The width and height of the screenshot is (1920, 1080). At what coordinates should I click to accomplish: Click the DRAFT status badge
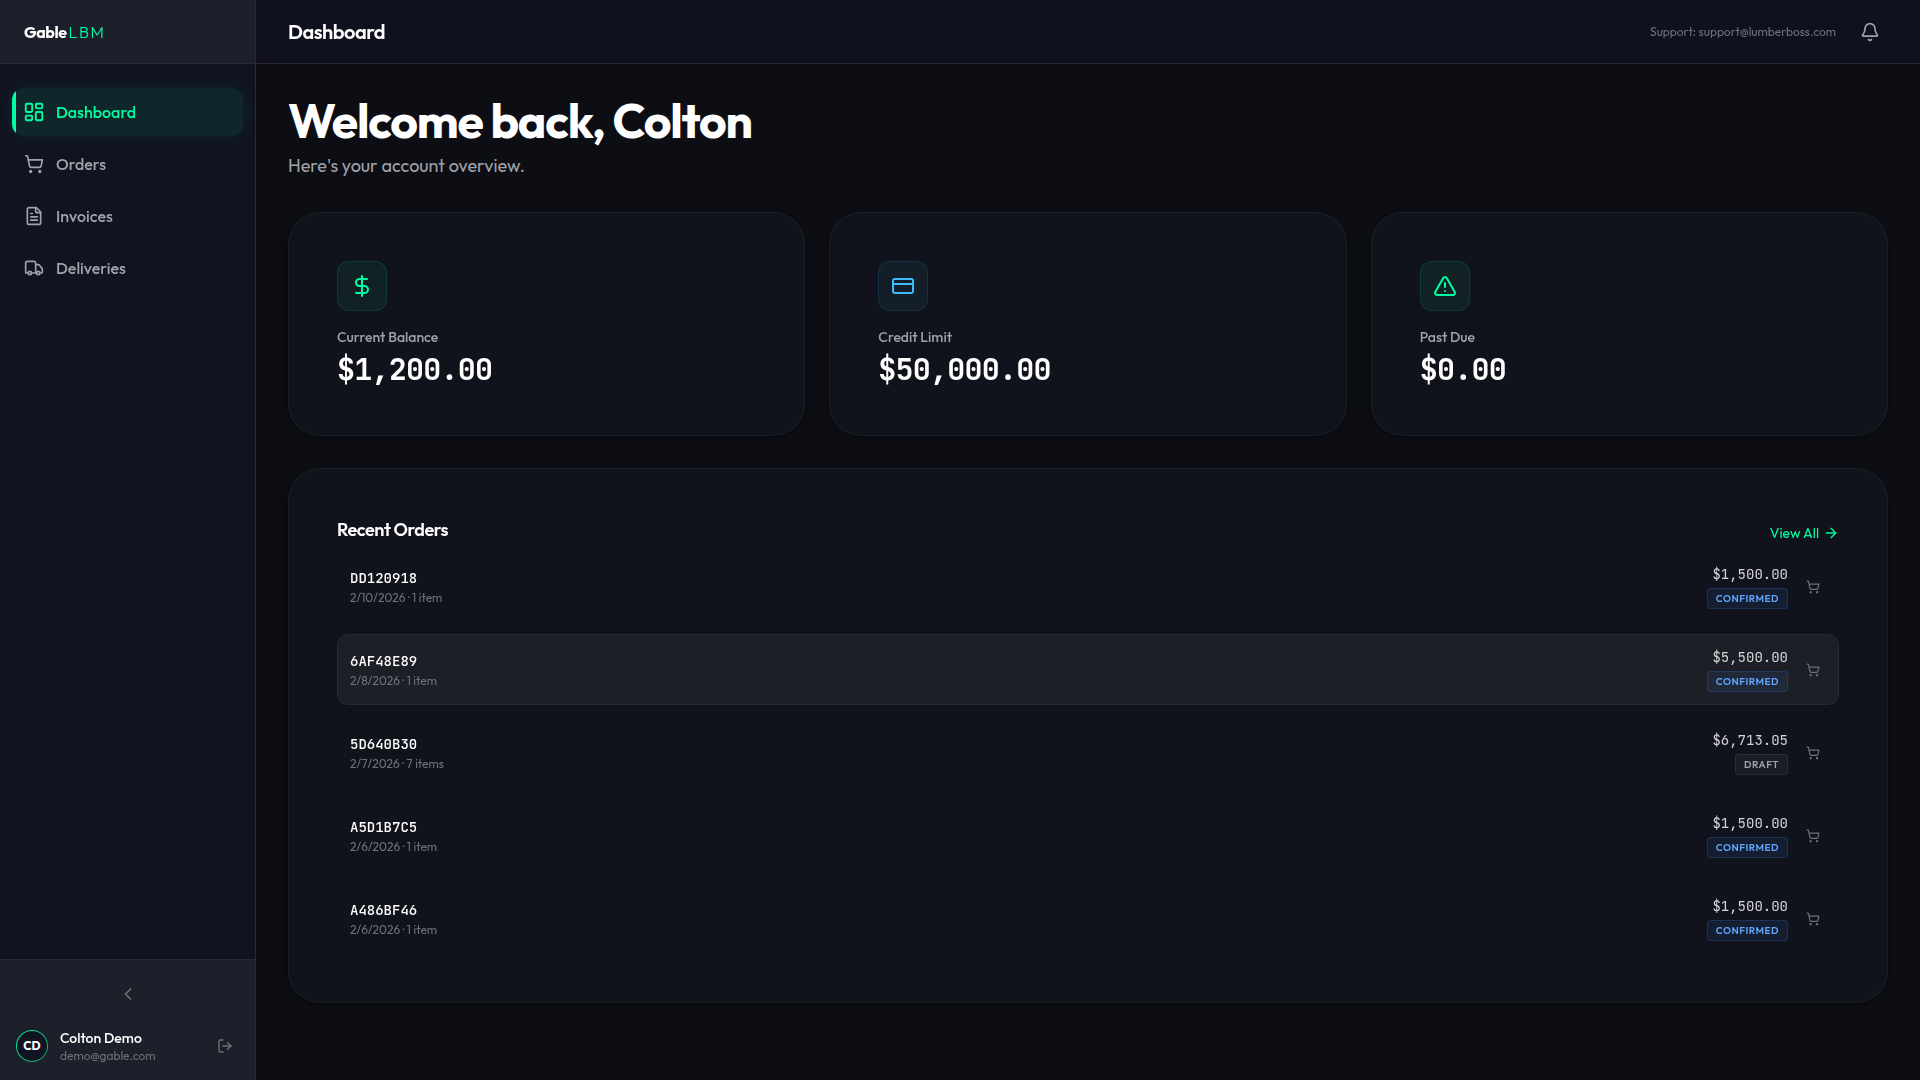[1760, 765]
